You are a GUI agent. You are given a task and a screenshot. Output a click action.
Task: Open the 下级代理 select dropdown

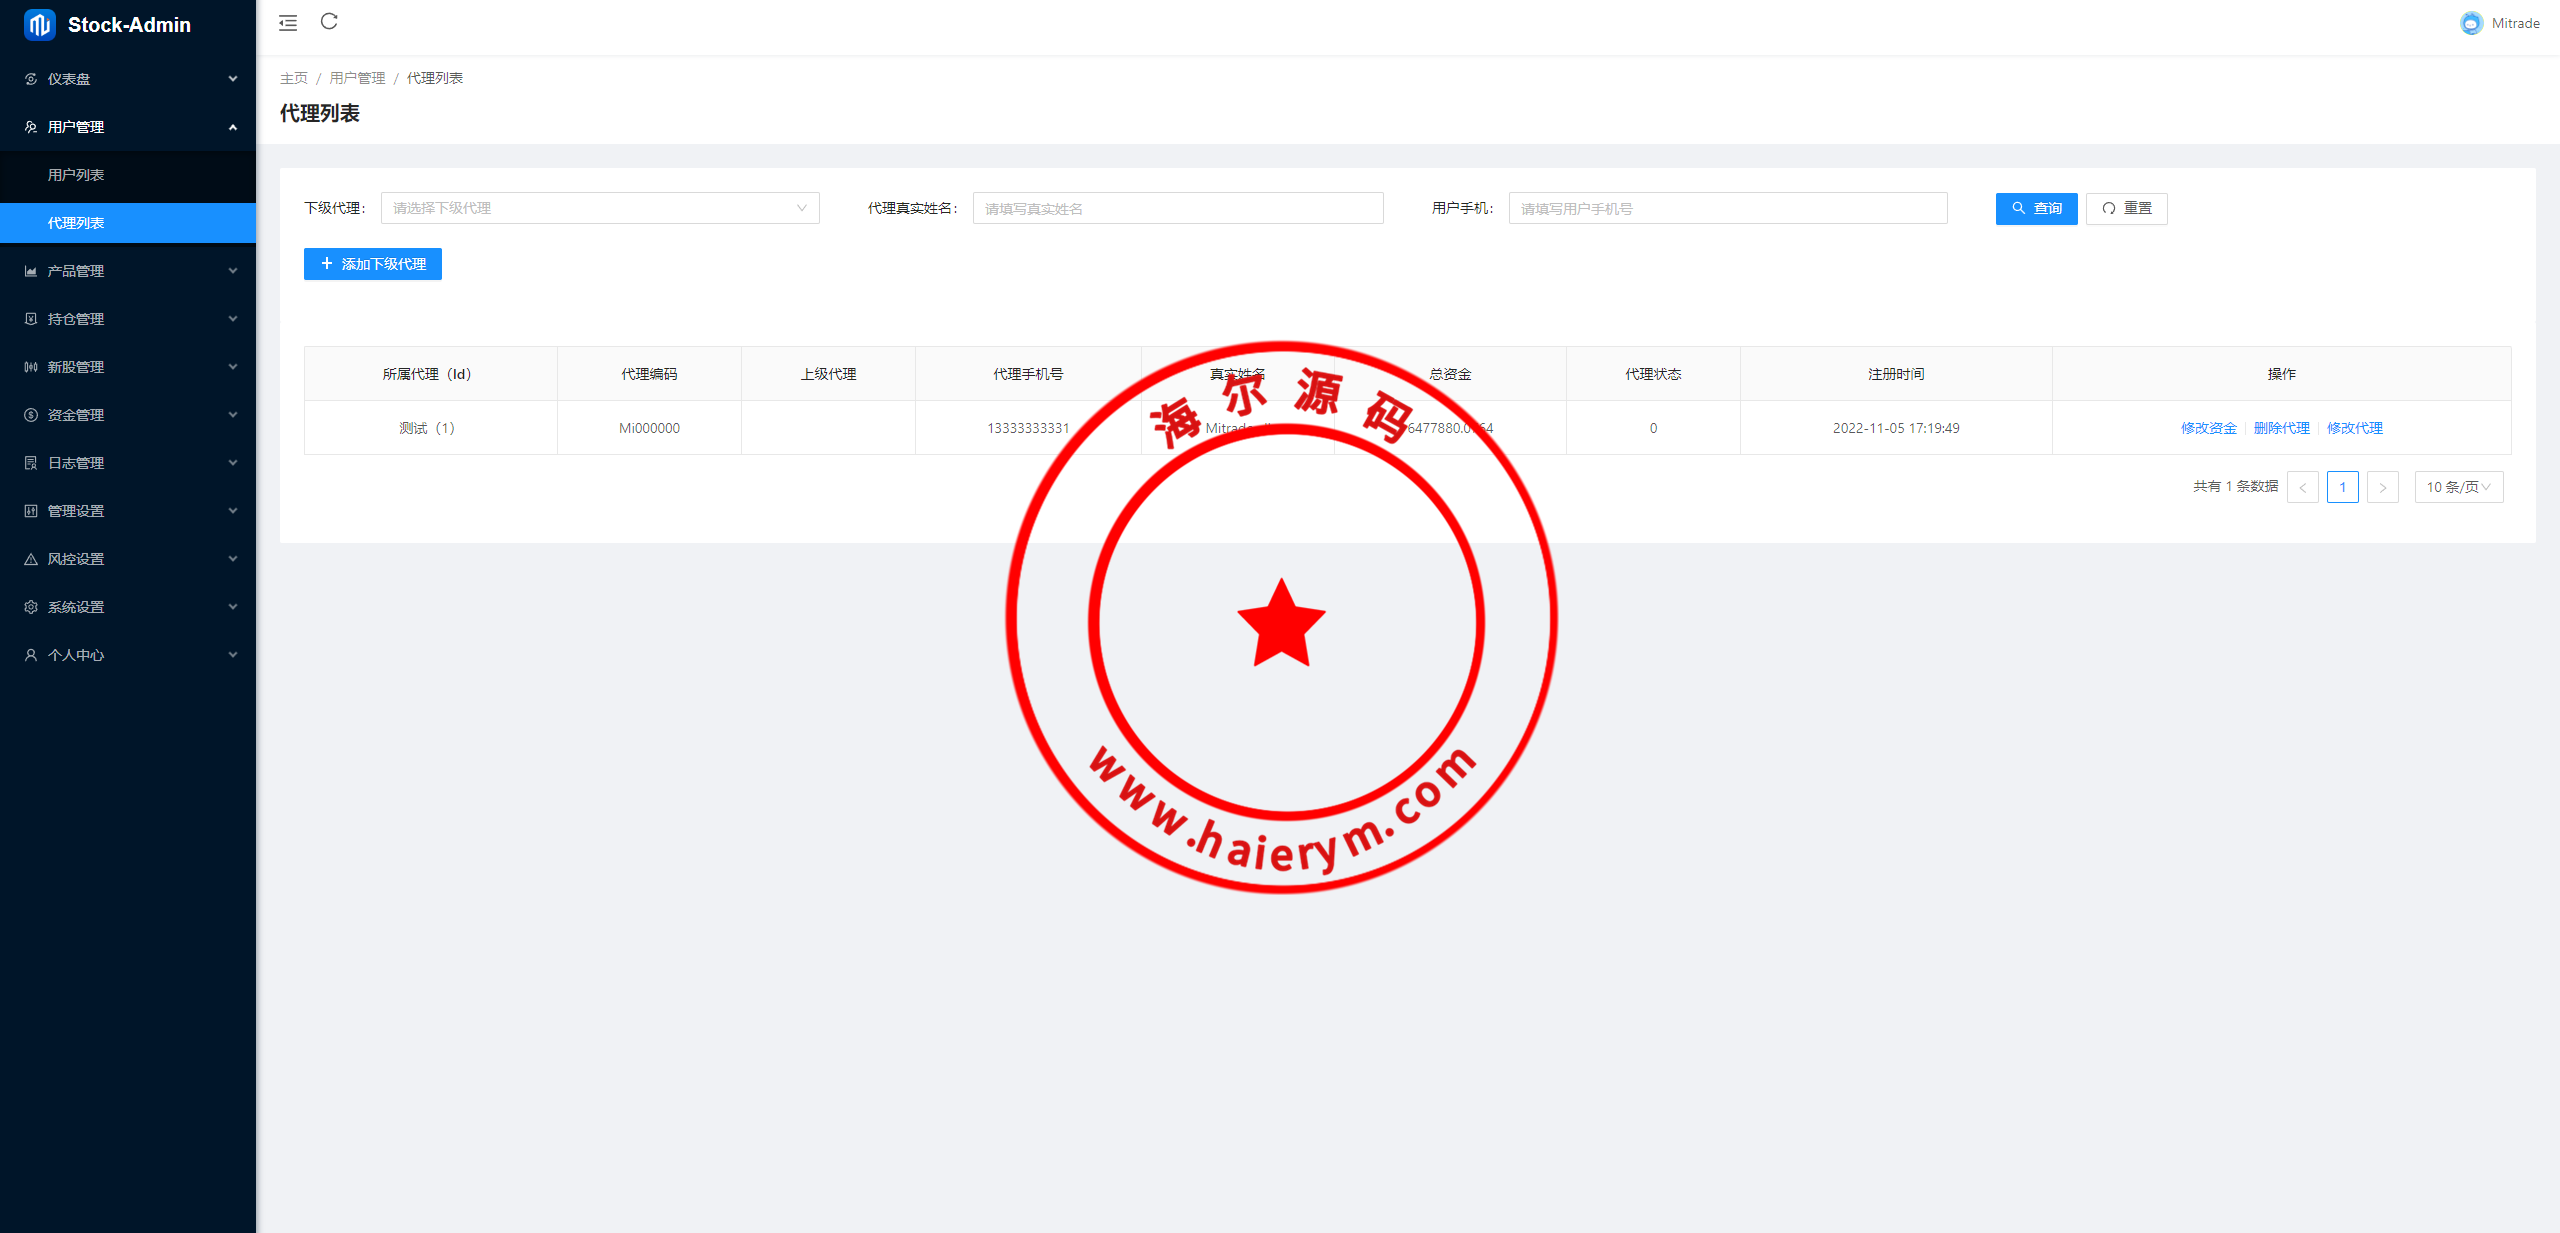coord(600,208)
